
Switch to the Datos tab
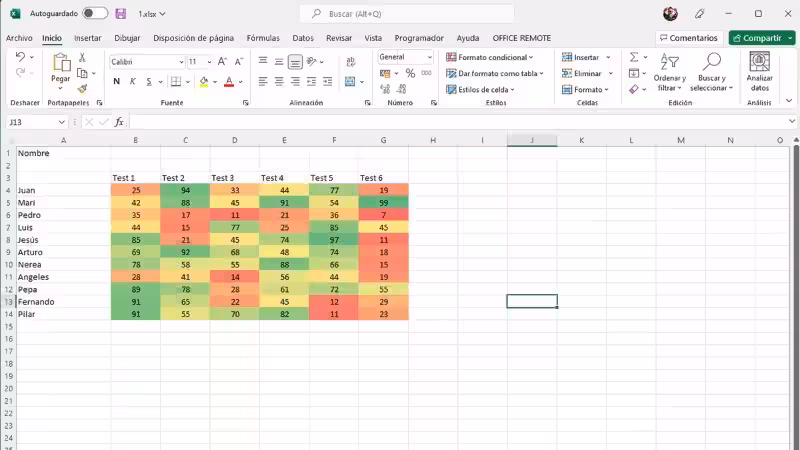pyautogui.click(x=303, y=38)
